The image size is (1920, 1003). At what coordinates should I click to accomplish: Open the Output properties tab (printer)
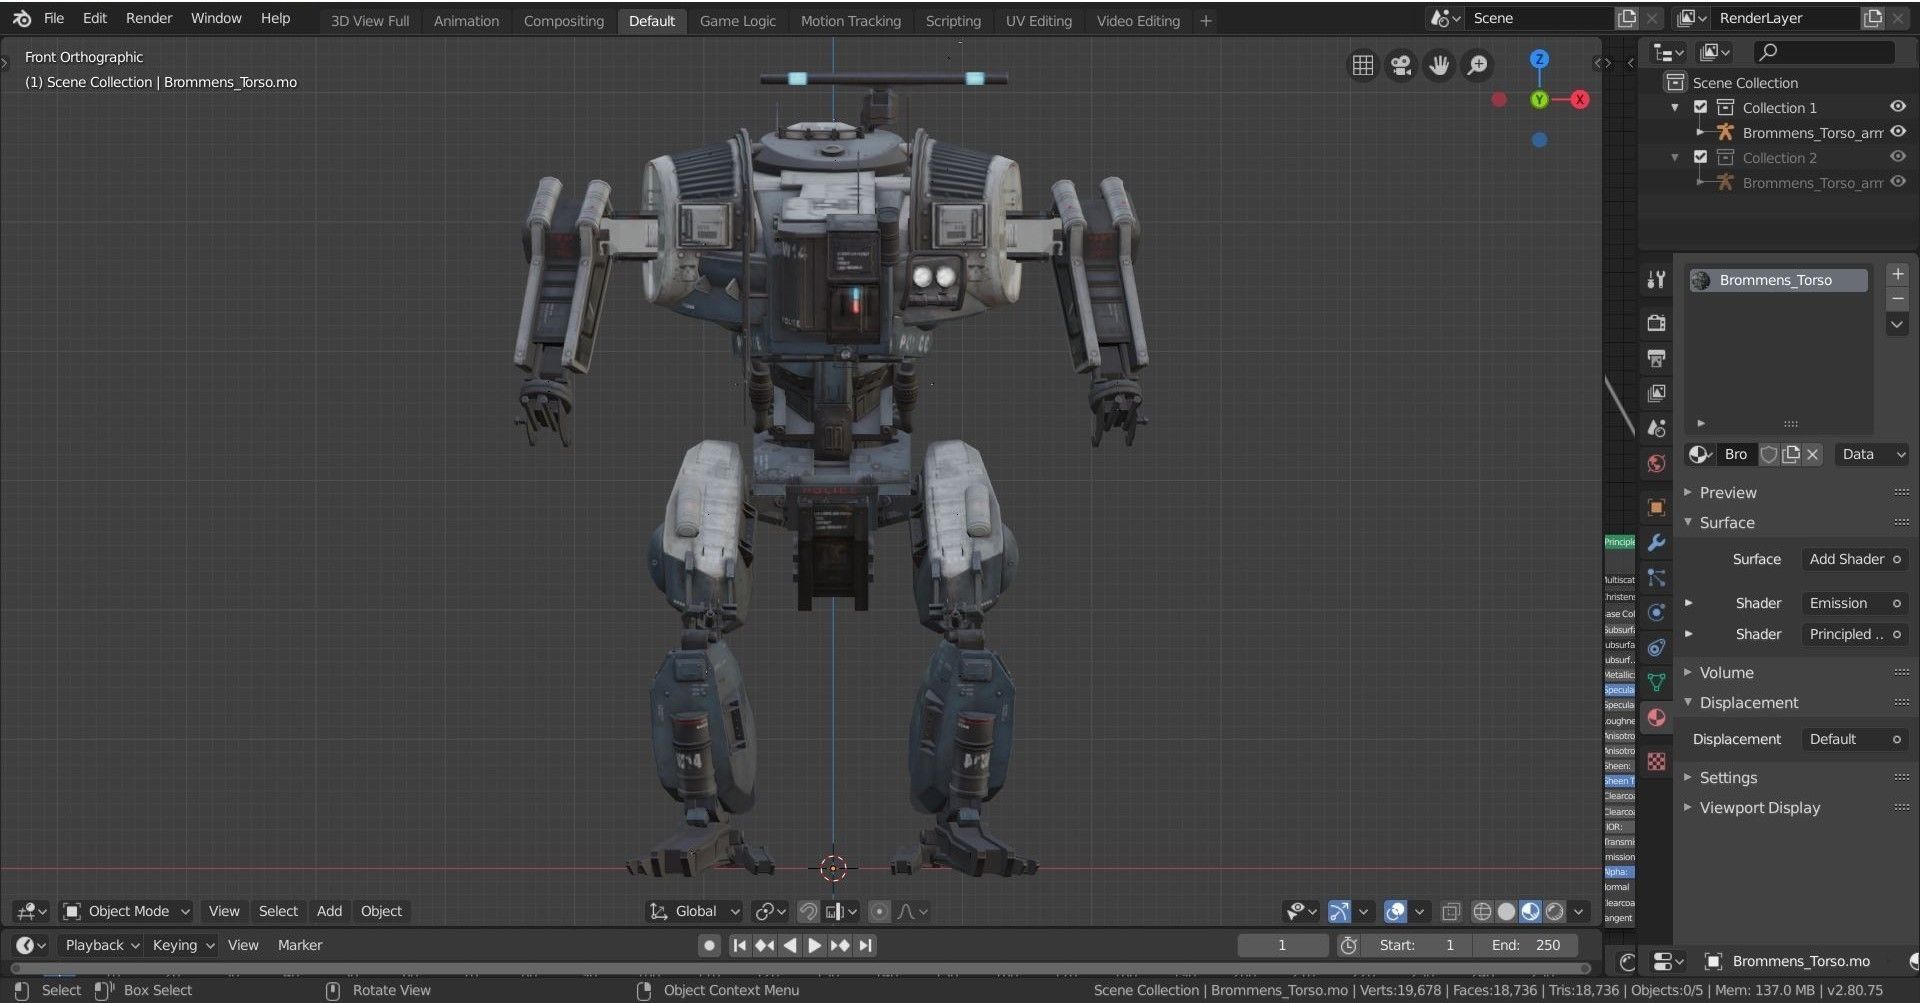1656,358
